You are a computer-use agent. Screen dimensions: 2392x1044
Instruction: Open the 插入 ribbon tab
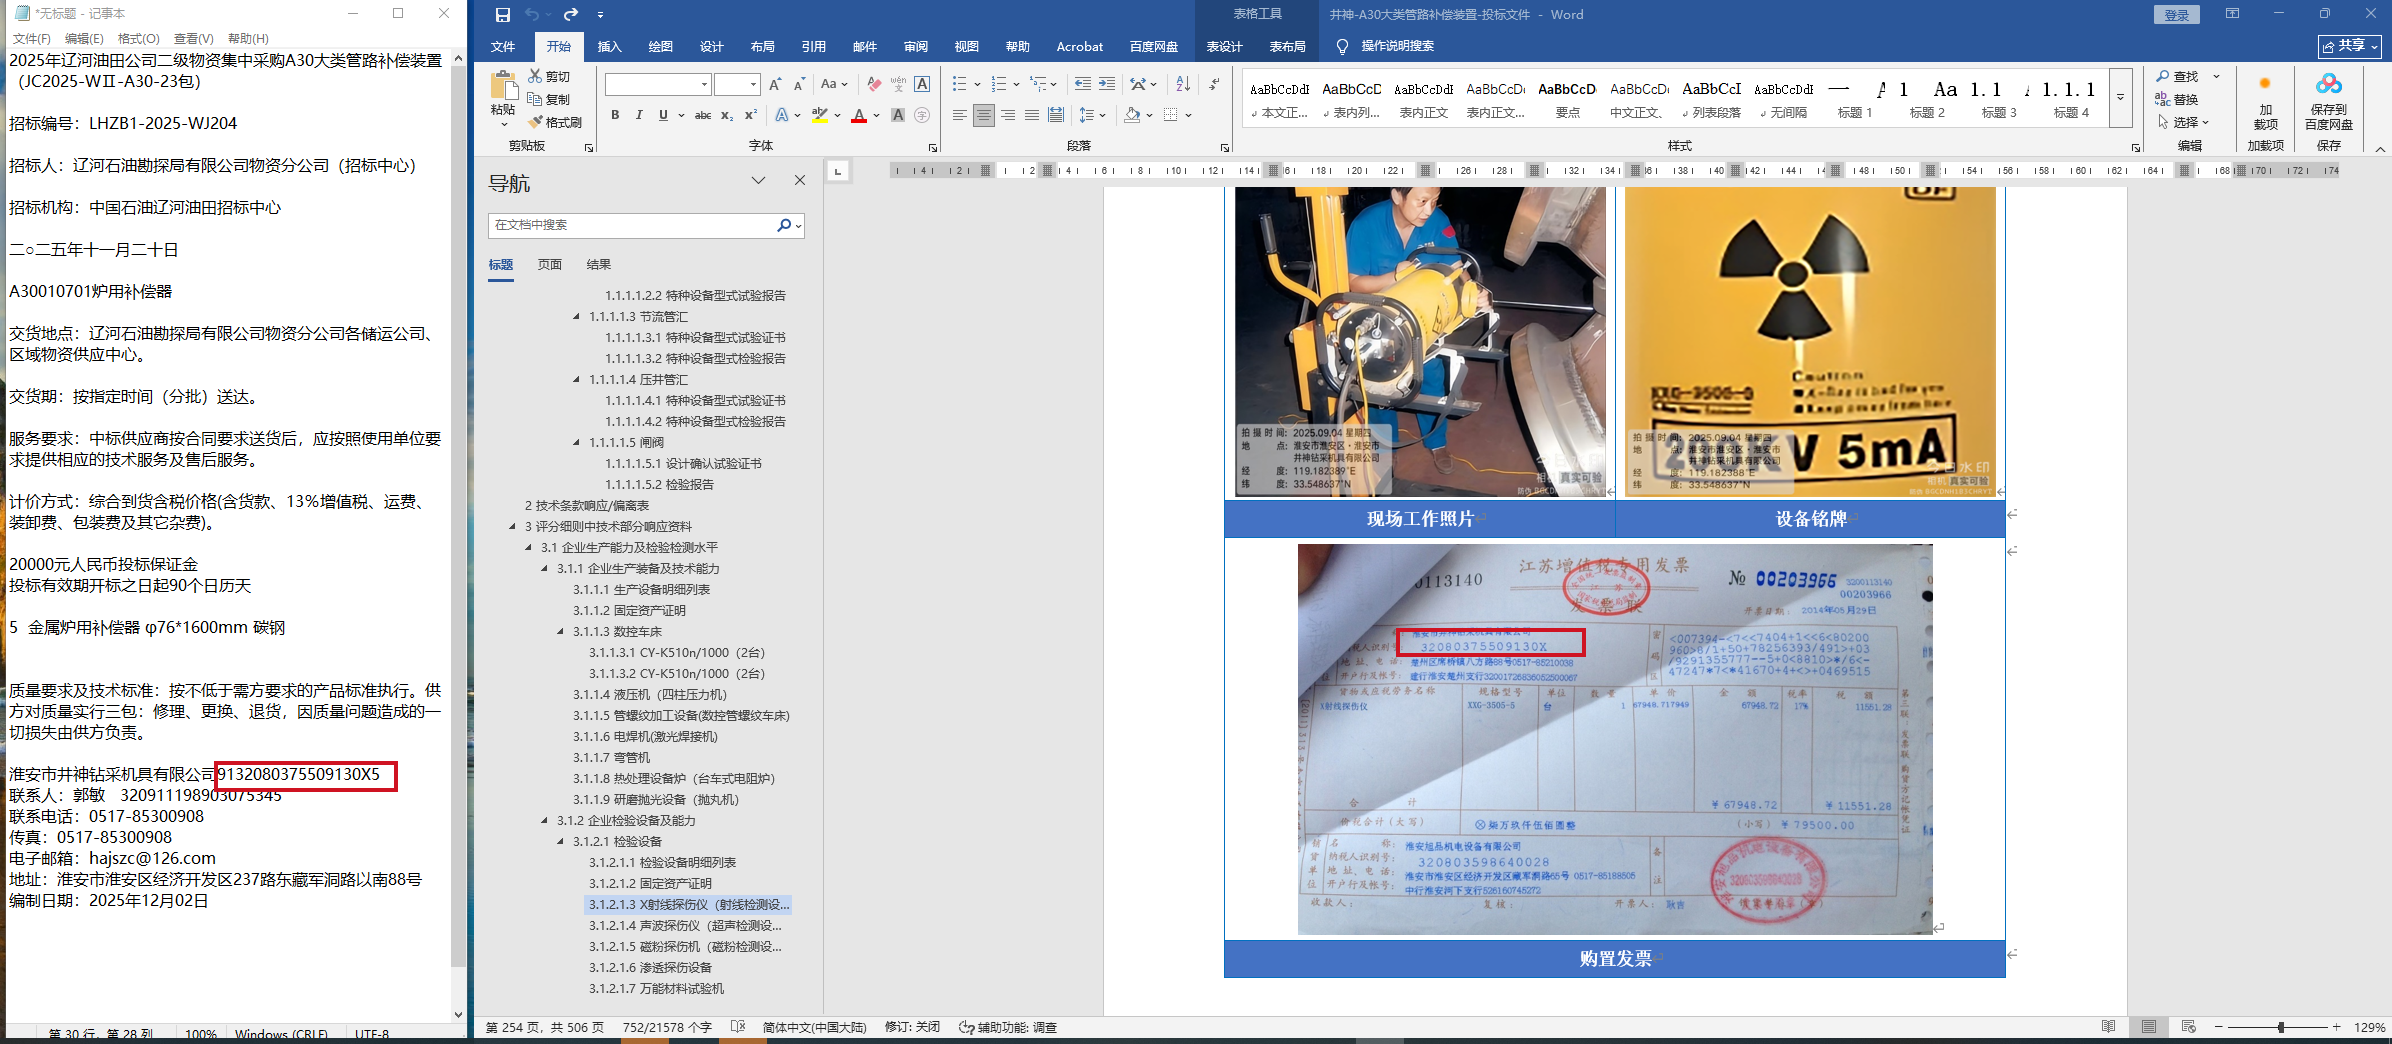click(609, 47)
